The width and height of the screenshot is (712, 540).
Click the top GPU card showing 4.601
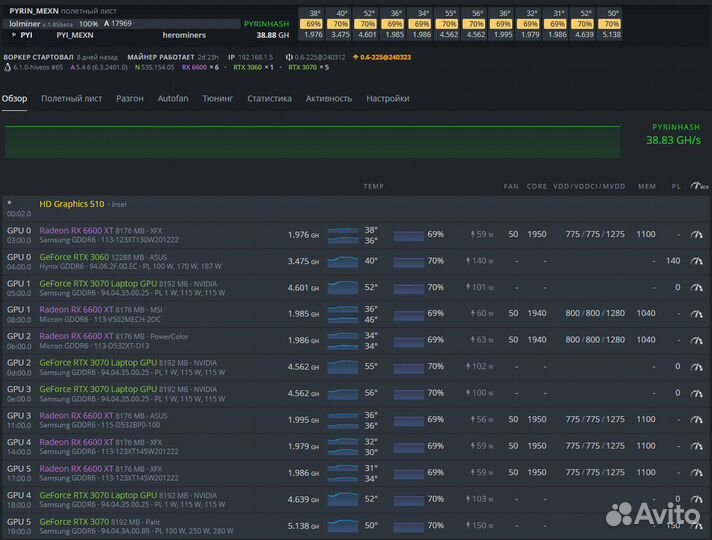pyautogui.click(x=367, y=24)
